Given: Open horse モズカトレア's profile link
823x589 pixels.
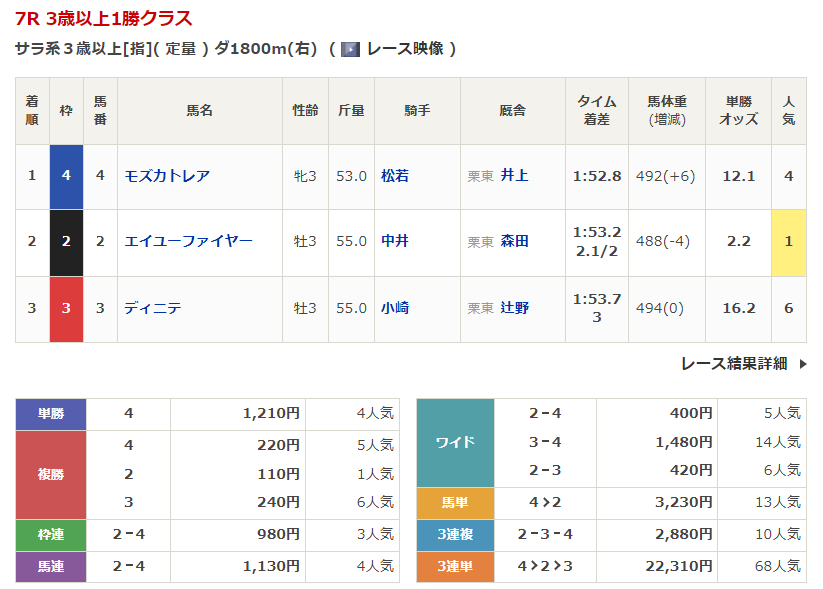Looking at the screenshot, I should (x=167, y=176).
